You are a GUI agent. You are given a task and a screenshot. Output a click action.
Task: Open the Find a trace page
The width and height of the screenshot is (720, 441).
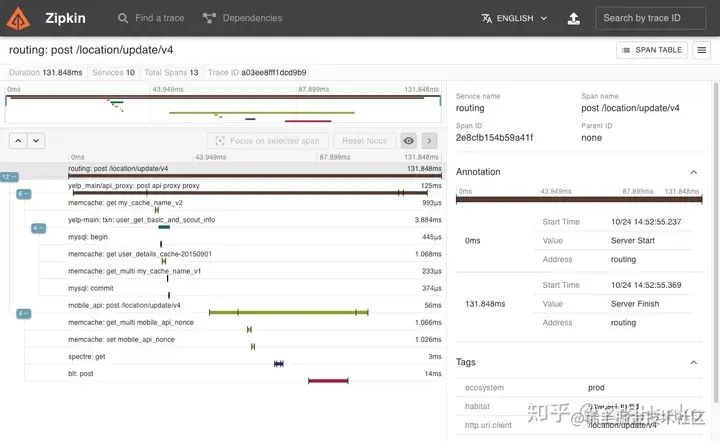151,18
